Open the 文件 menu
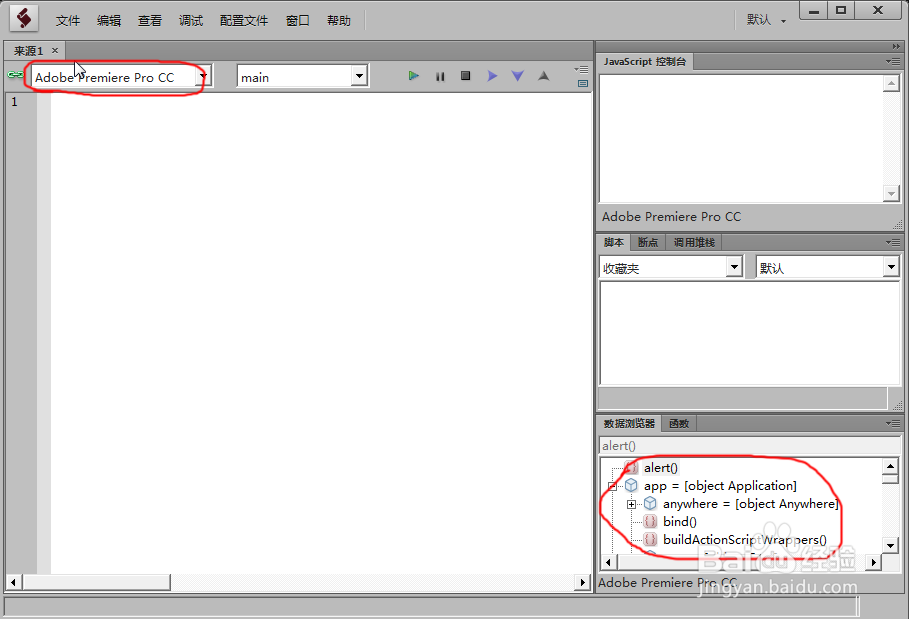The image size is (909, 619). pos(68,21)
